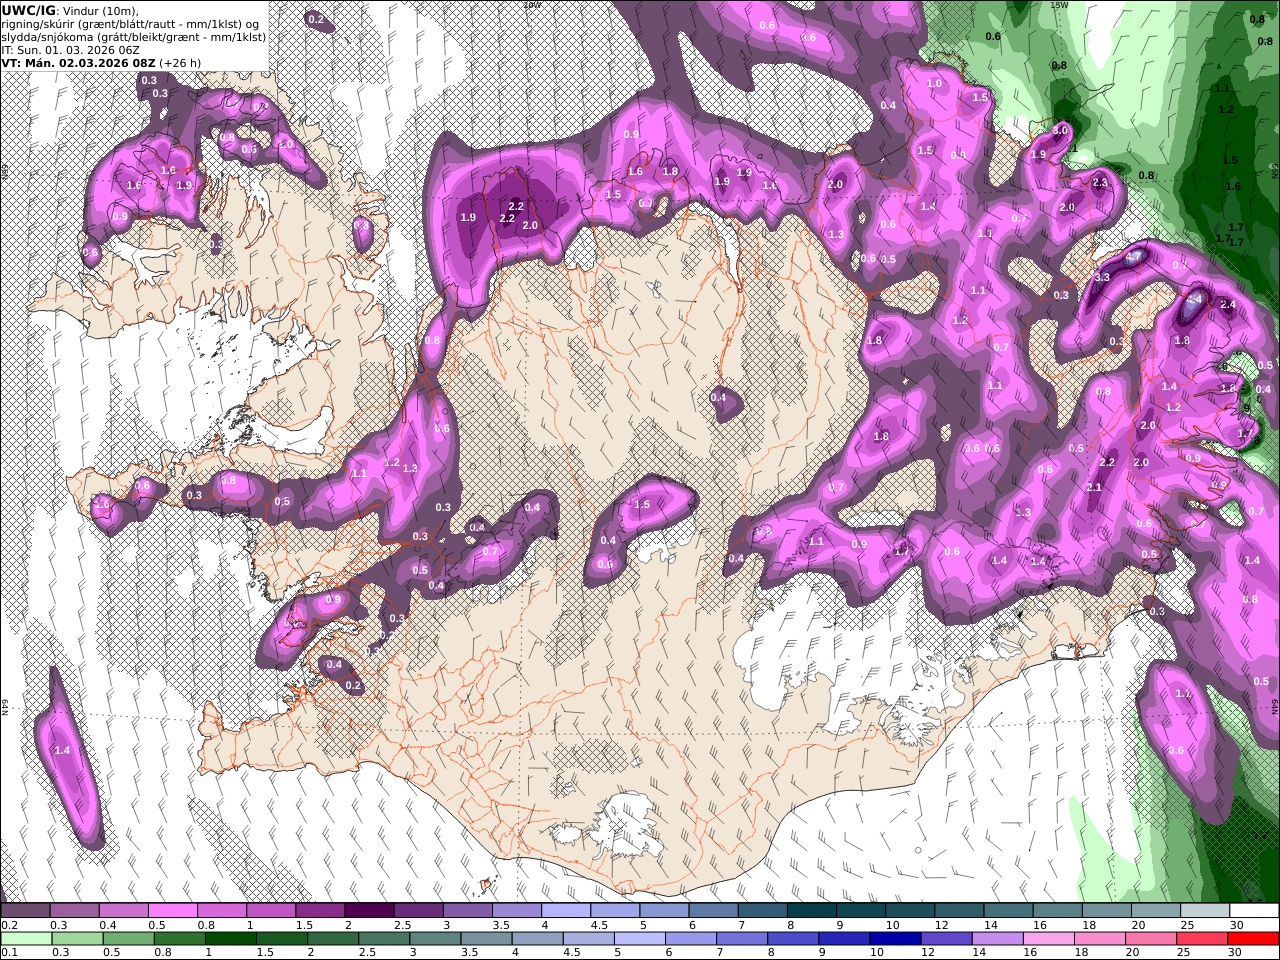Click upper legend swatch between 0.5 and 0.8

click(x=172, y=910)
